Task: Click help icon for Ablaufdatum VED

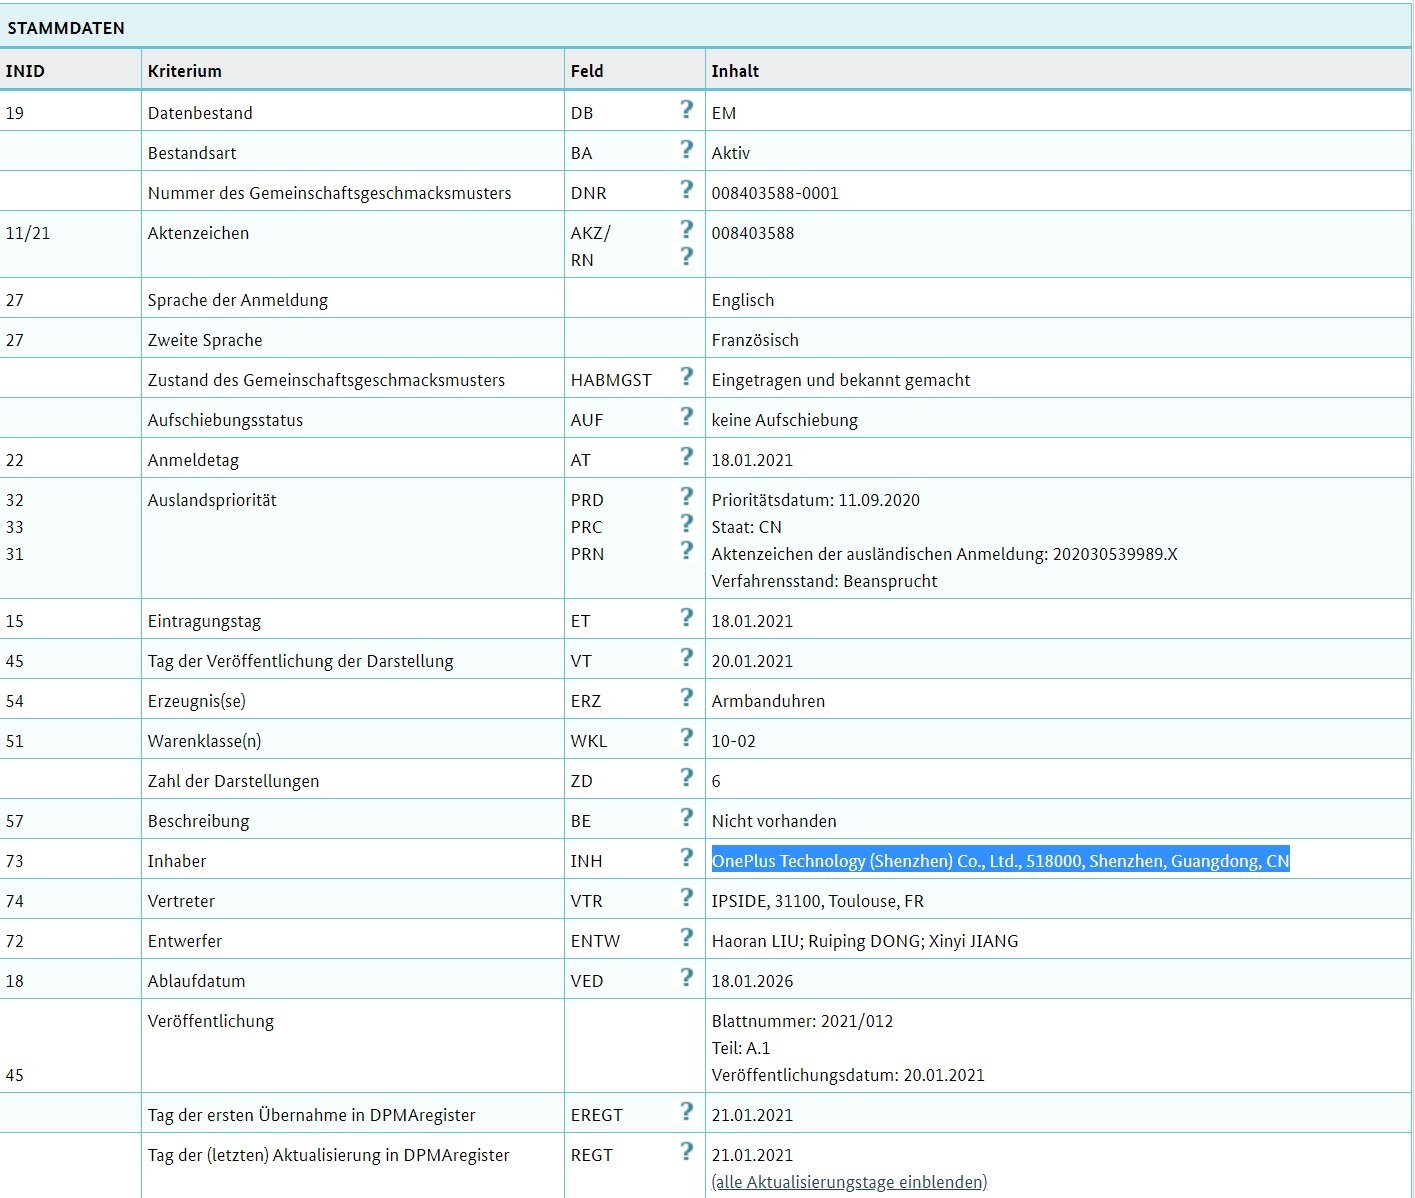Action: pos(686,977)
